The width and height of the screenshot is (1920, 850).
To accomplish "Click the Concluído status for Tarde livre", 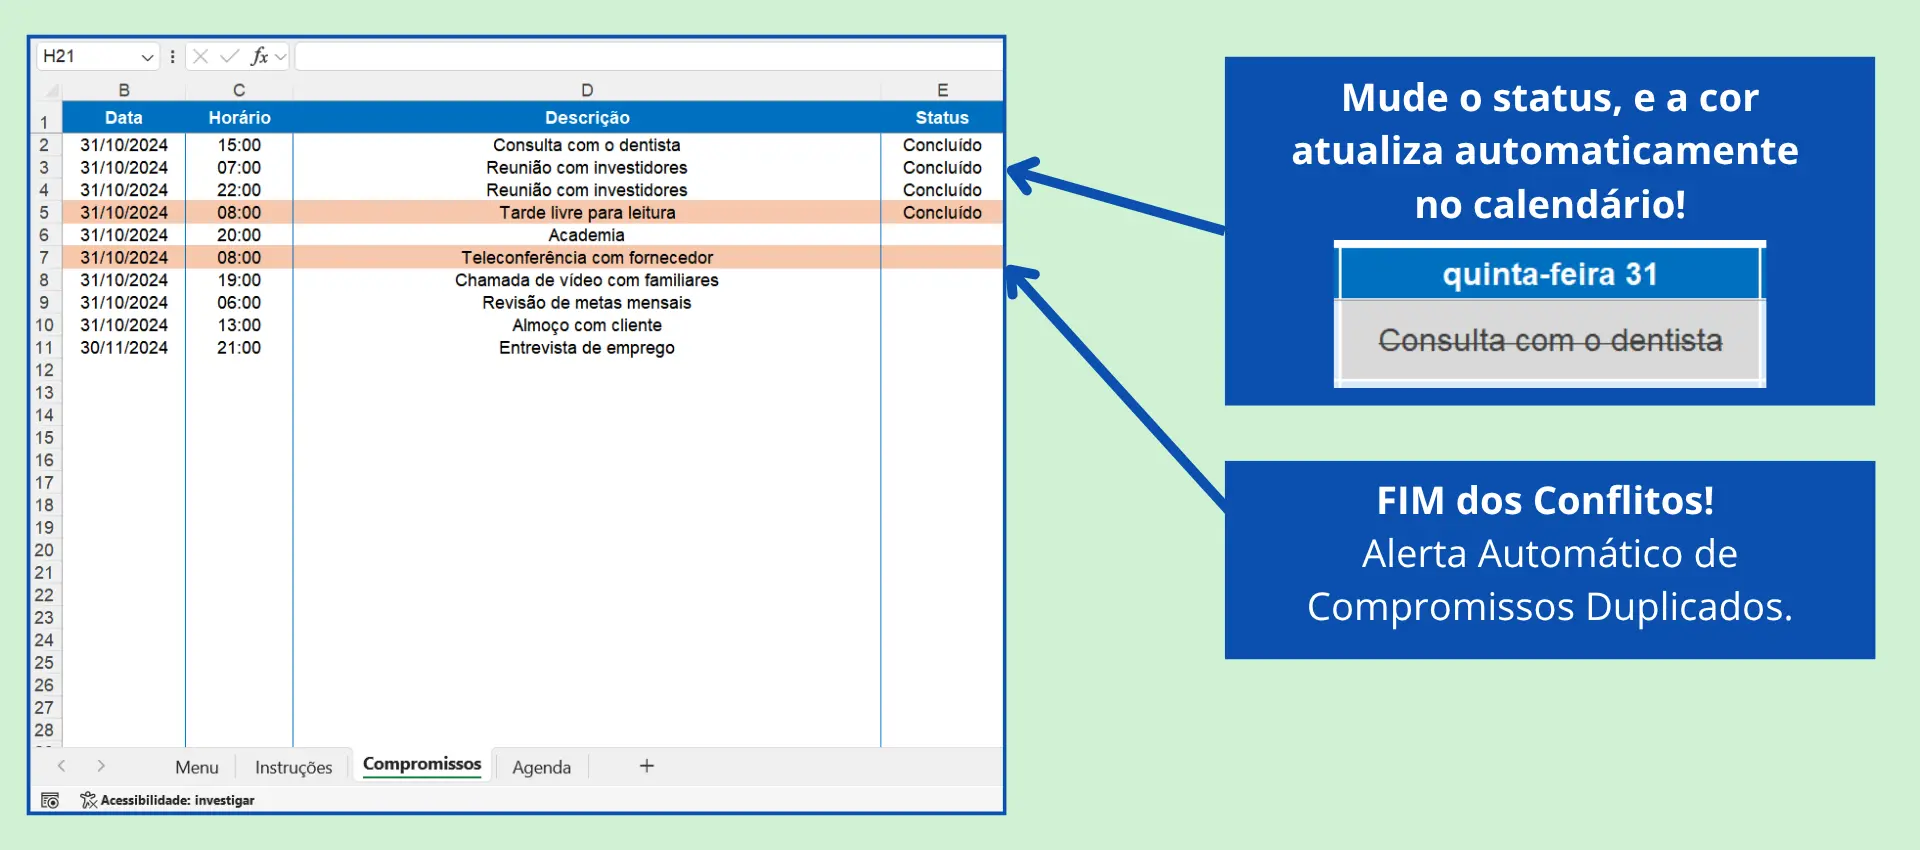I will [941, 213].
